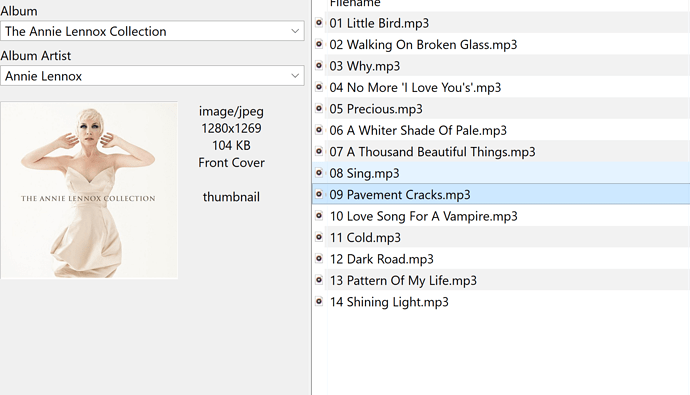Click the file icon beside 02 Walking On Broken Glass.mp3

[319, 44]
